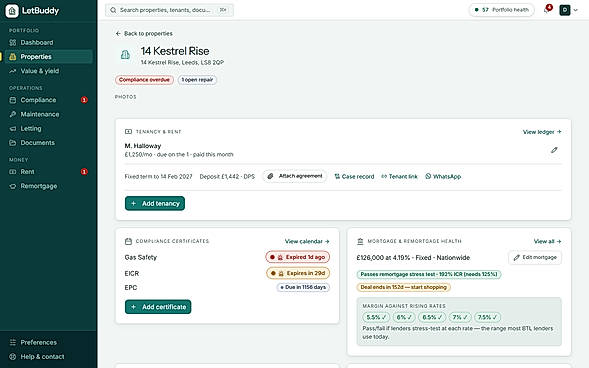This screenshot has width=589, height=368.
Task: Click Mortgage health bank icon
Action: (360, 241)
